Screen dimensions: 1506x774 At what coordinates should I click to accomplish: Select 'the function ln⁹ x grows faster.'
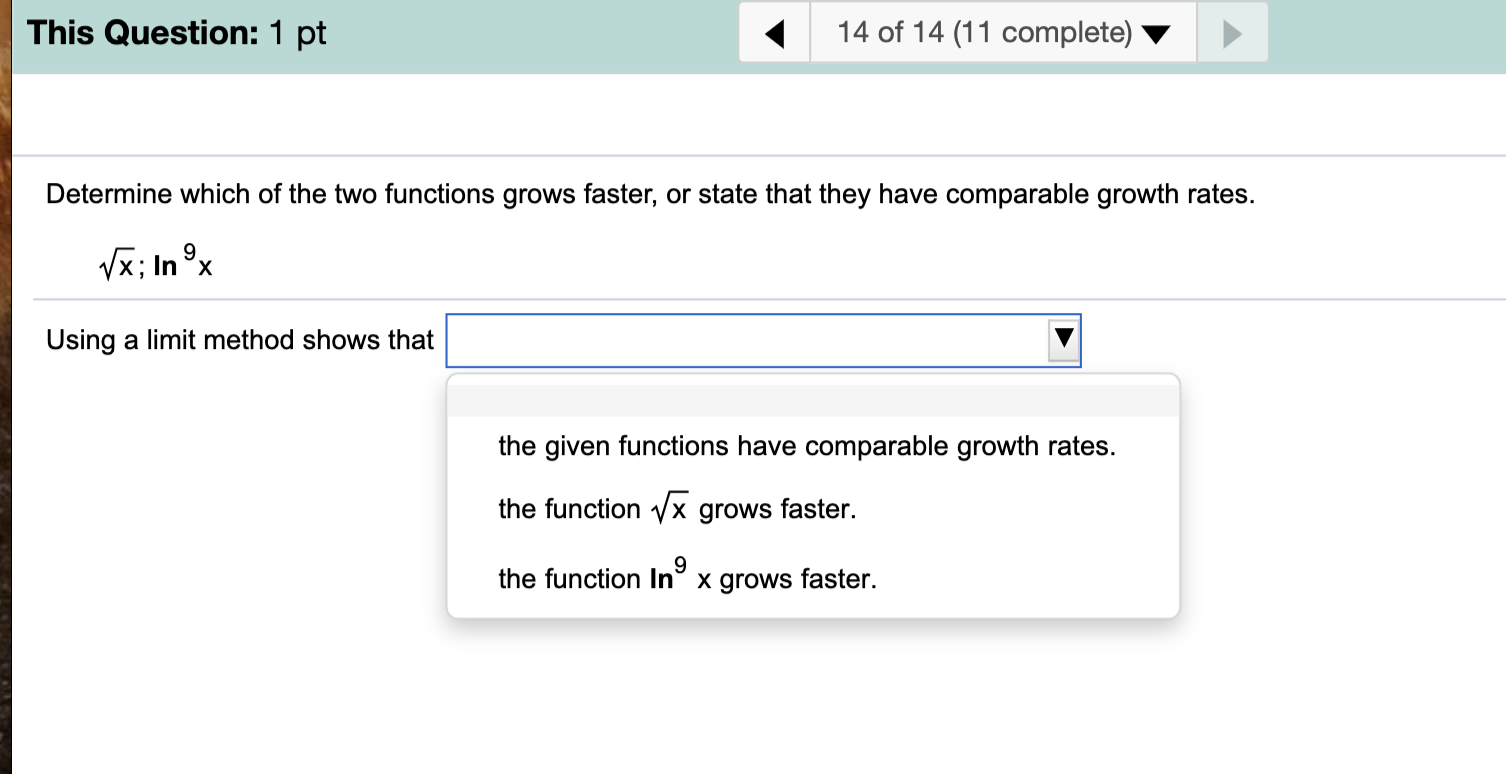tap(687, 577)
